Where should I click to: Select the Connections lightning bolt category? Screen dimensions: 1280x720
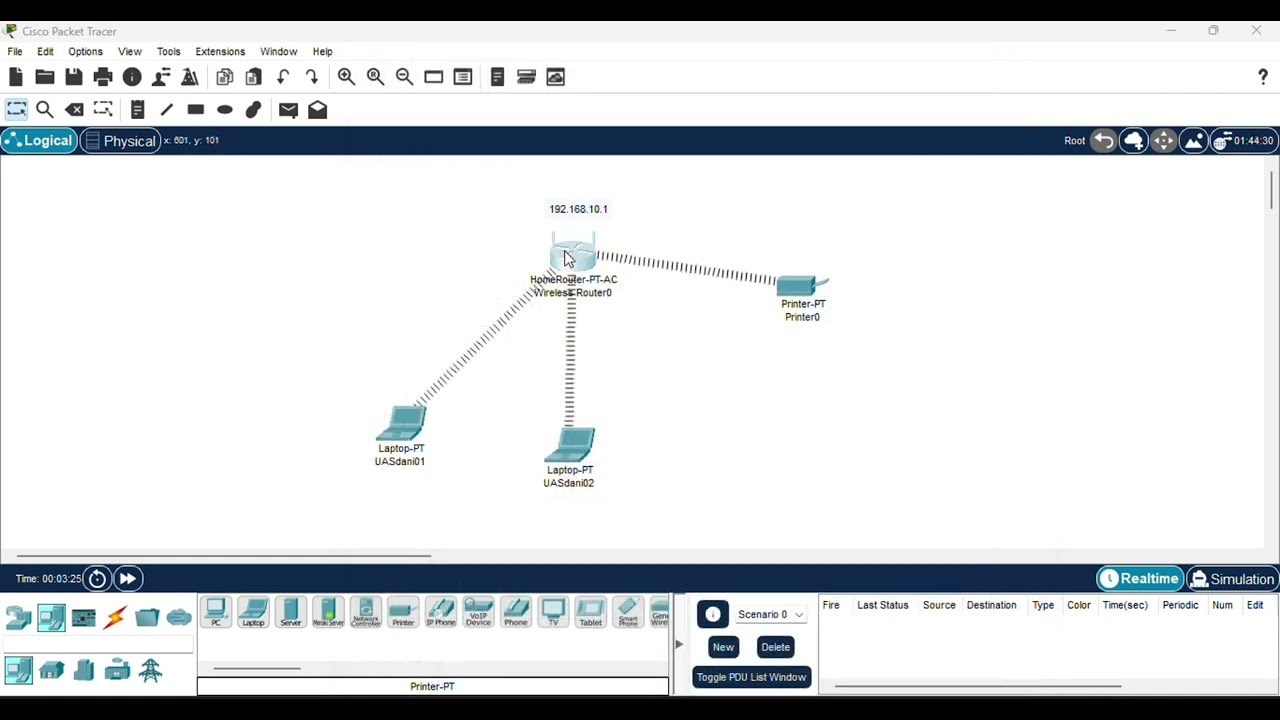point(115,618)
